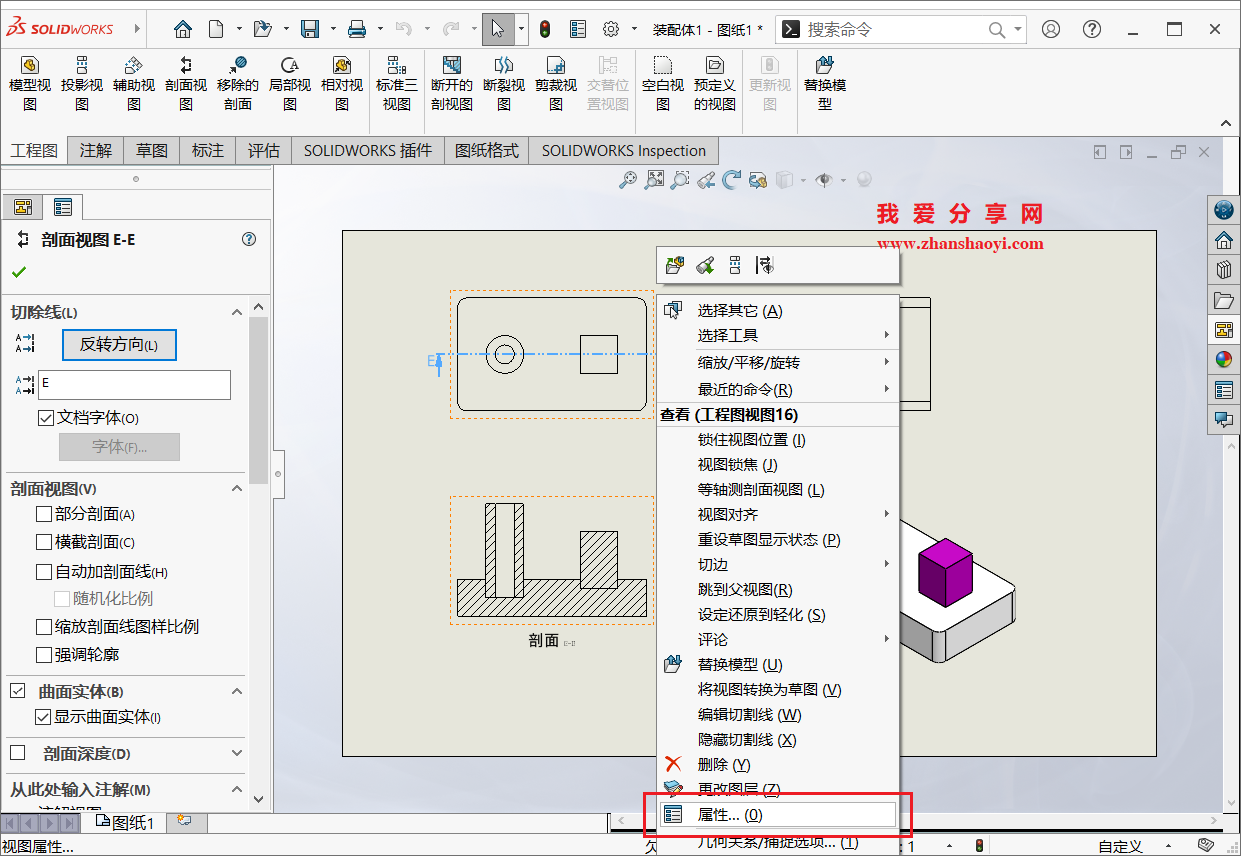This screenshot has width=1241, height=856.
Task: Click the Predefined View (预定义的视图) tool
Action: pyautogui.click(x=715, y=83)
